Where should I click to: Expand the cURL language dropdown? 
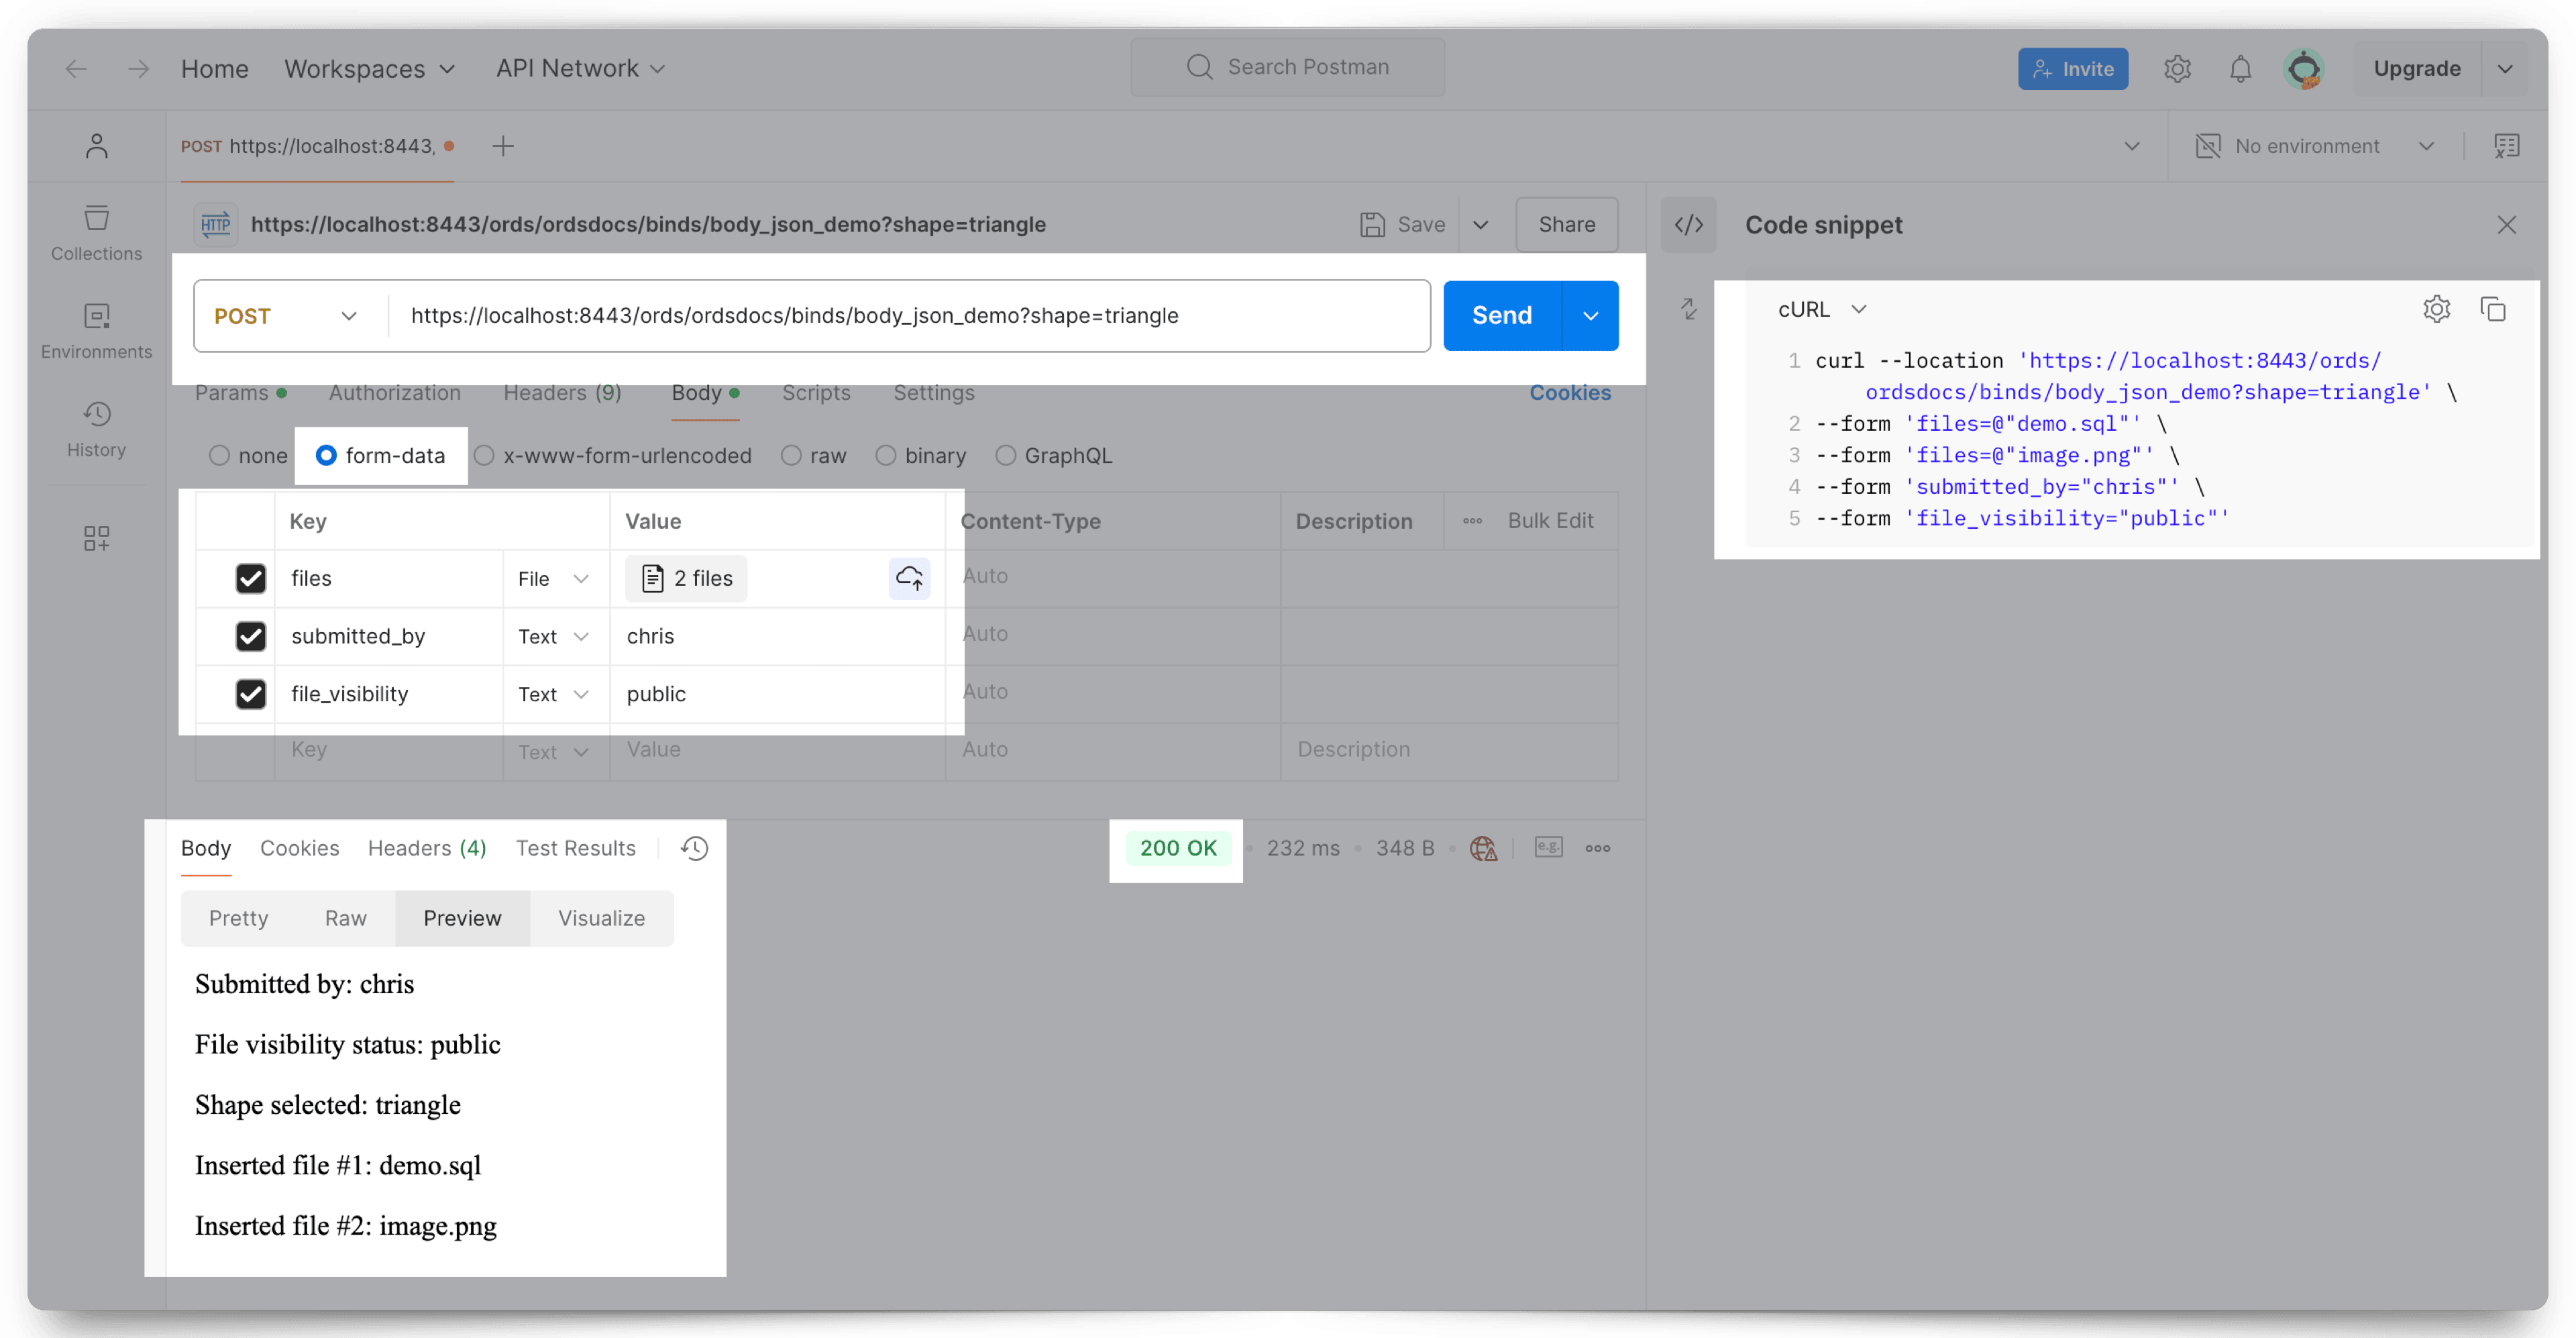click(1821, 309)
